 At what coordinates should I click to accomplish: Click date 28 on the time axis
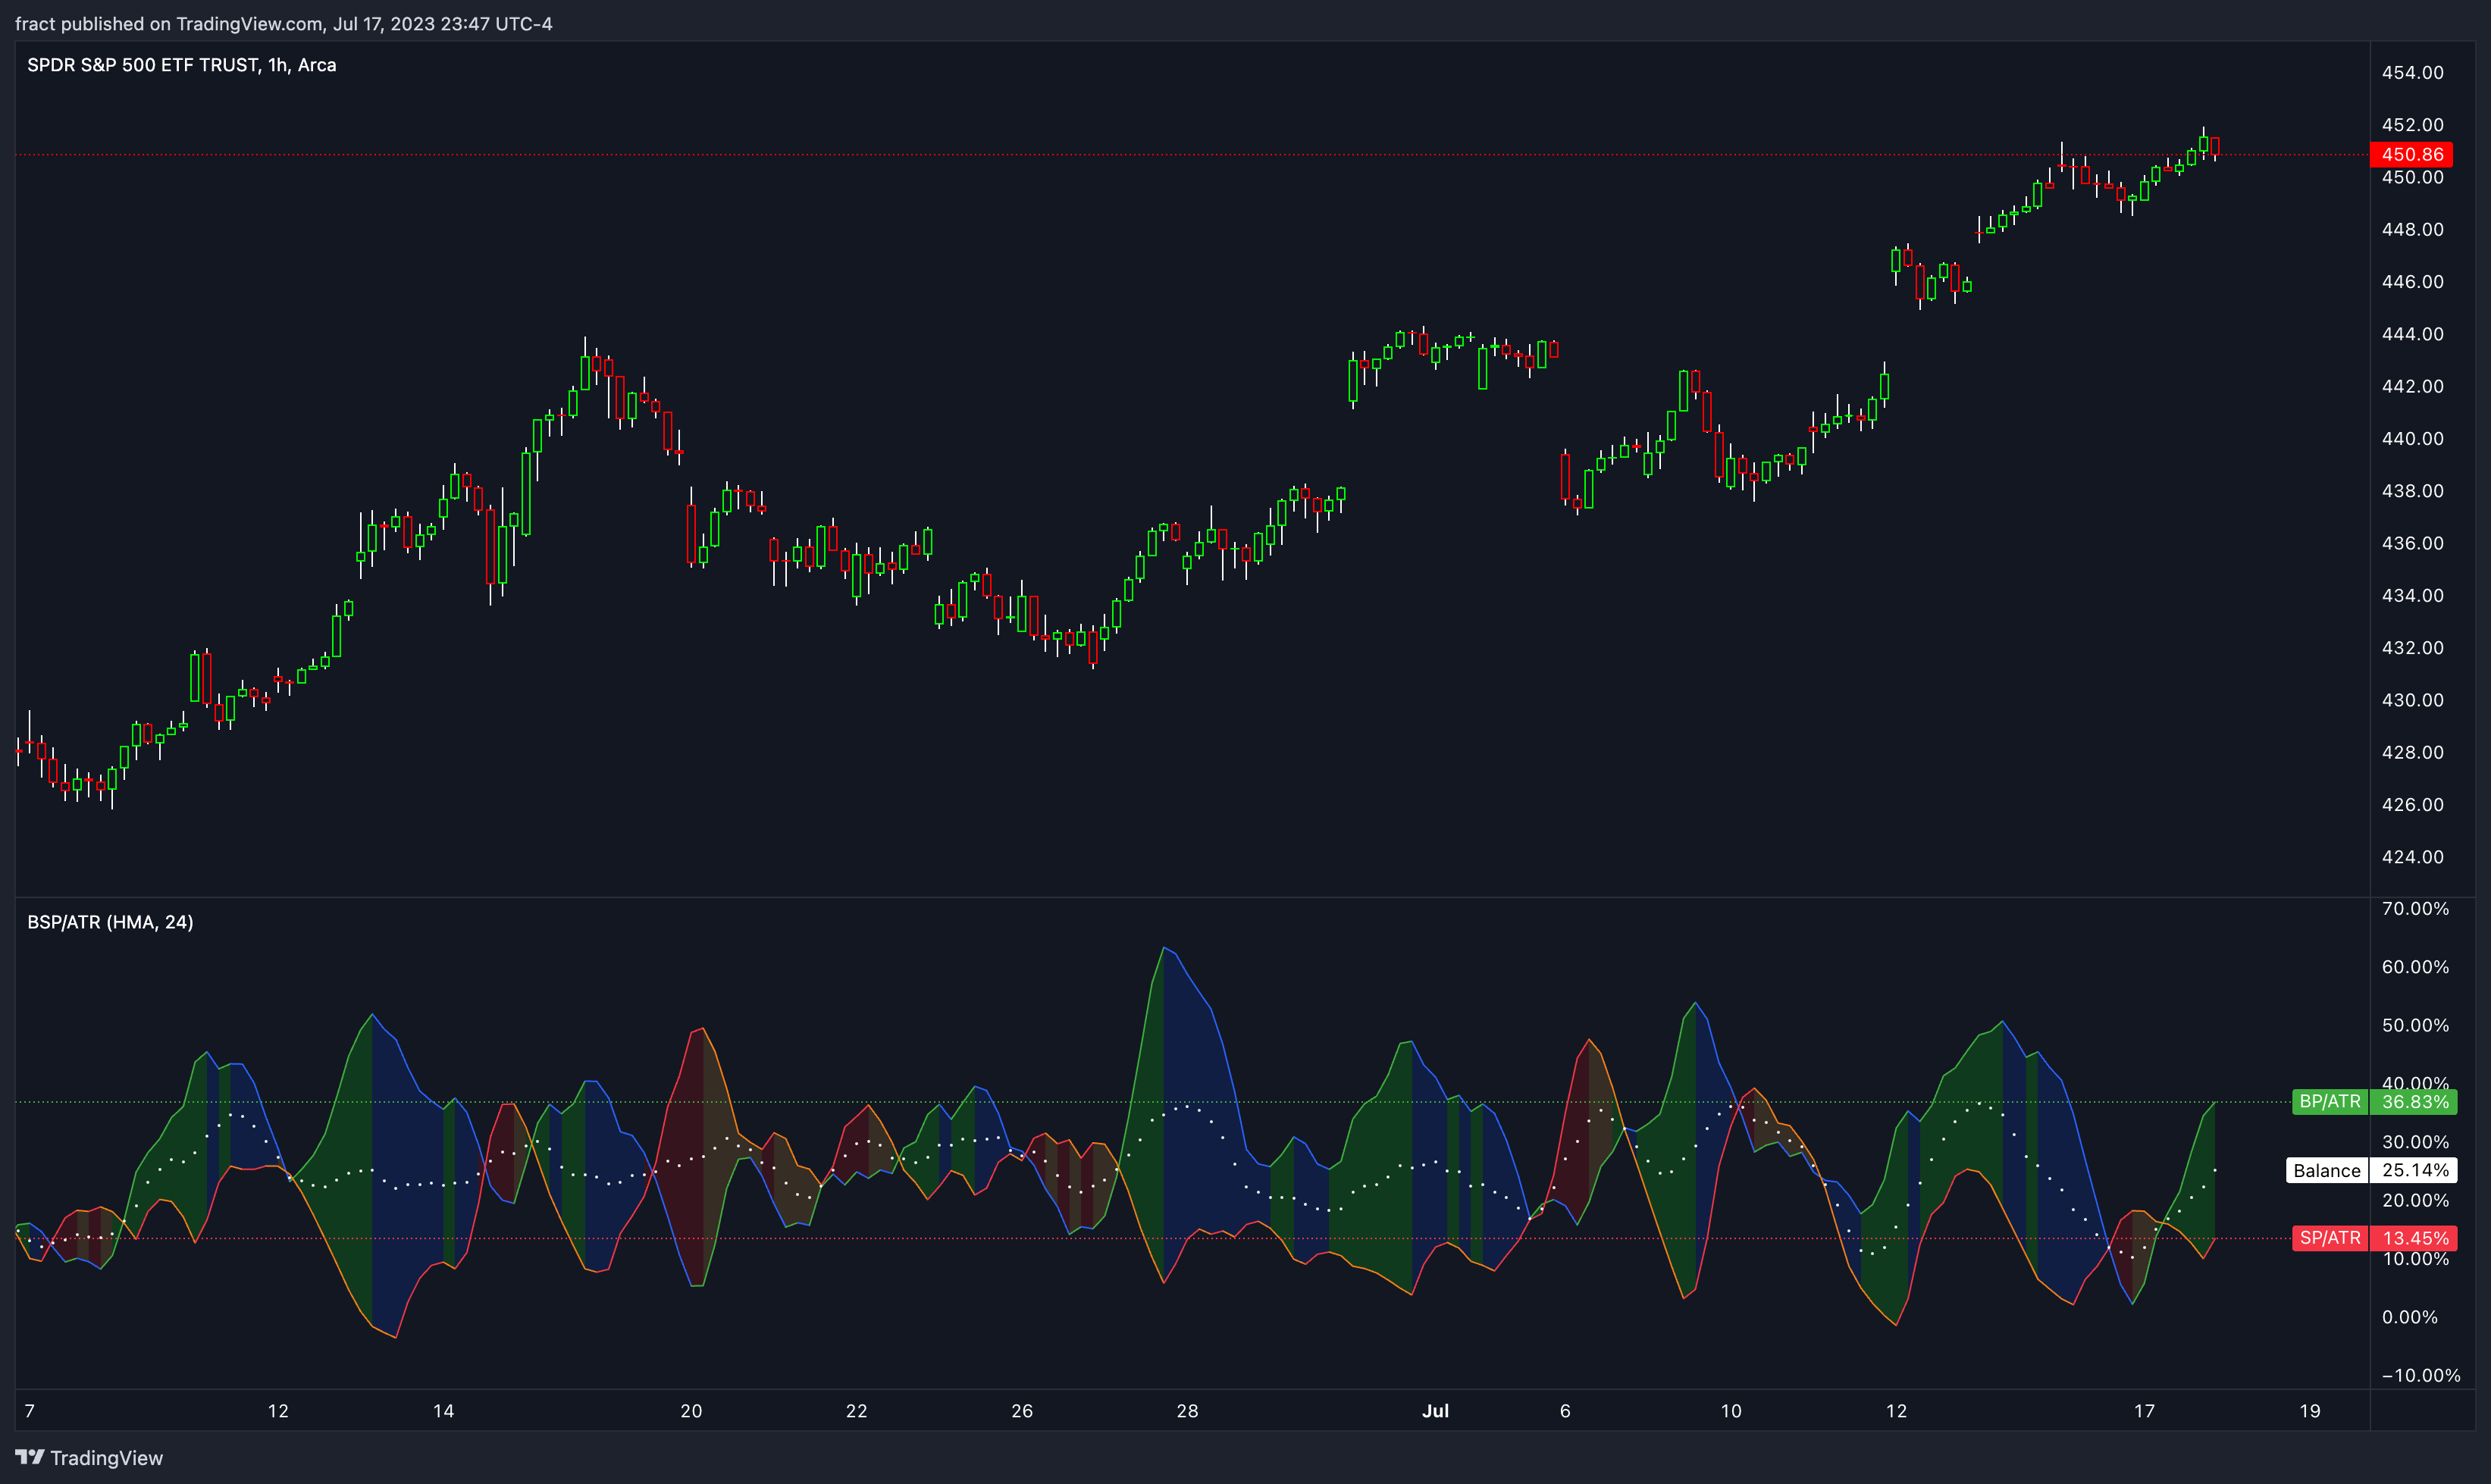click(1187, 1411)
